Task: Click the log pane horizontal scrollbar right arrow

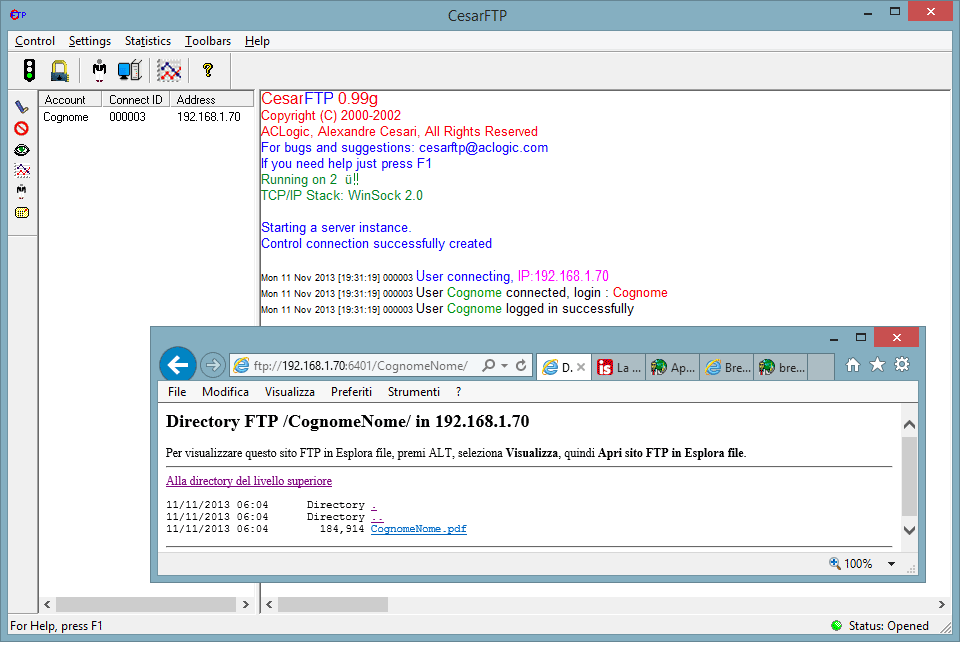Action: click(x=941, y=604)
